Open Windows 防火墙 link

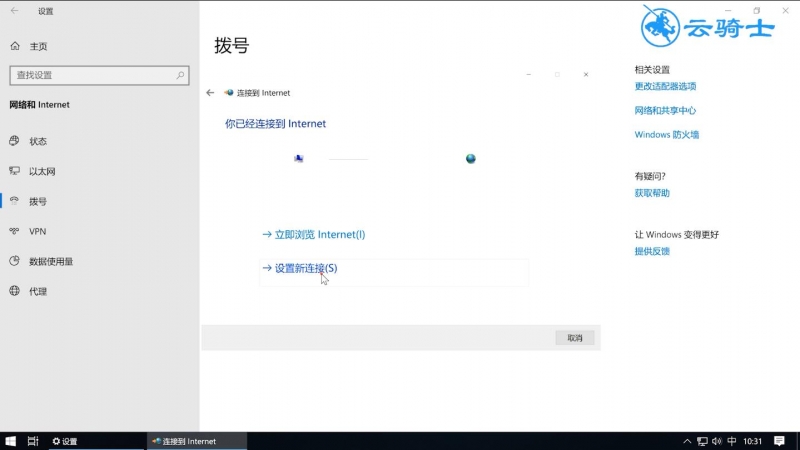tap(667, 135)
